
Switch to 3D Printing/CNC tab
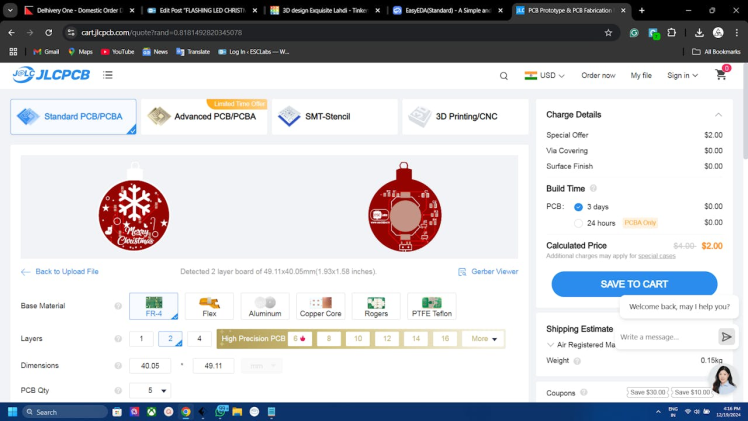click(465, 116)
